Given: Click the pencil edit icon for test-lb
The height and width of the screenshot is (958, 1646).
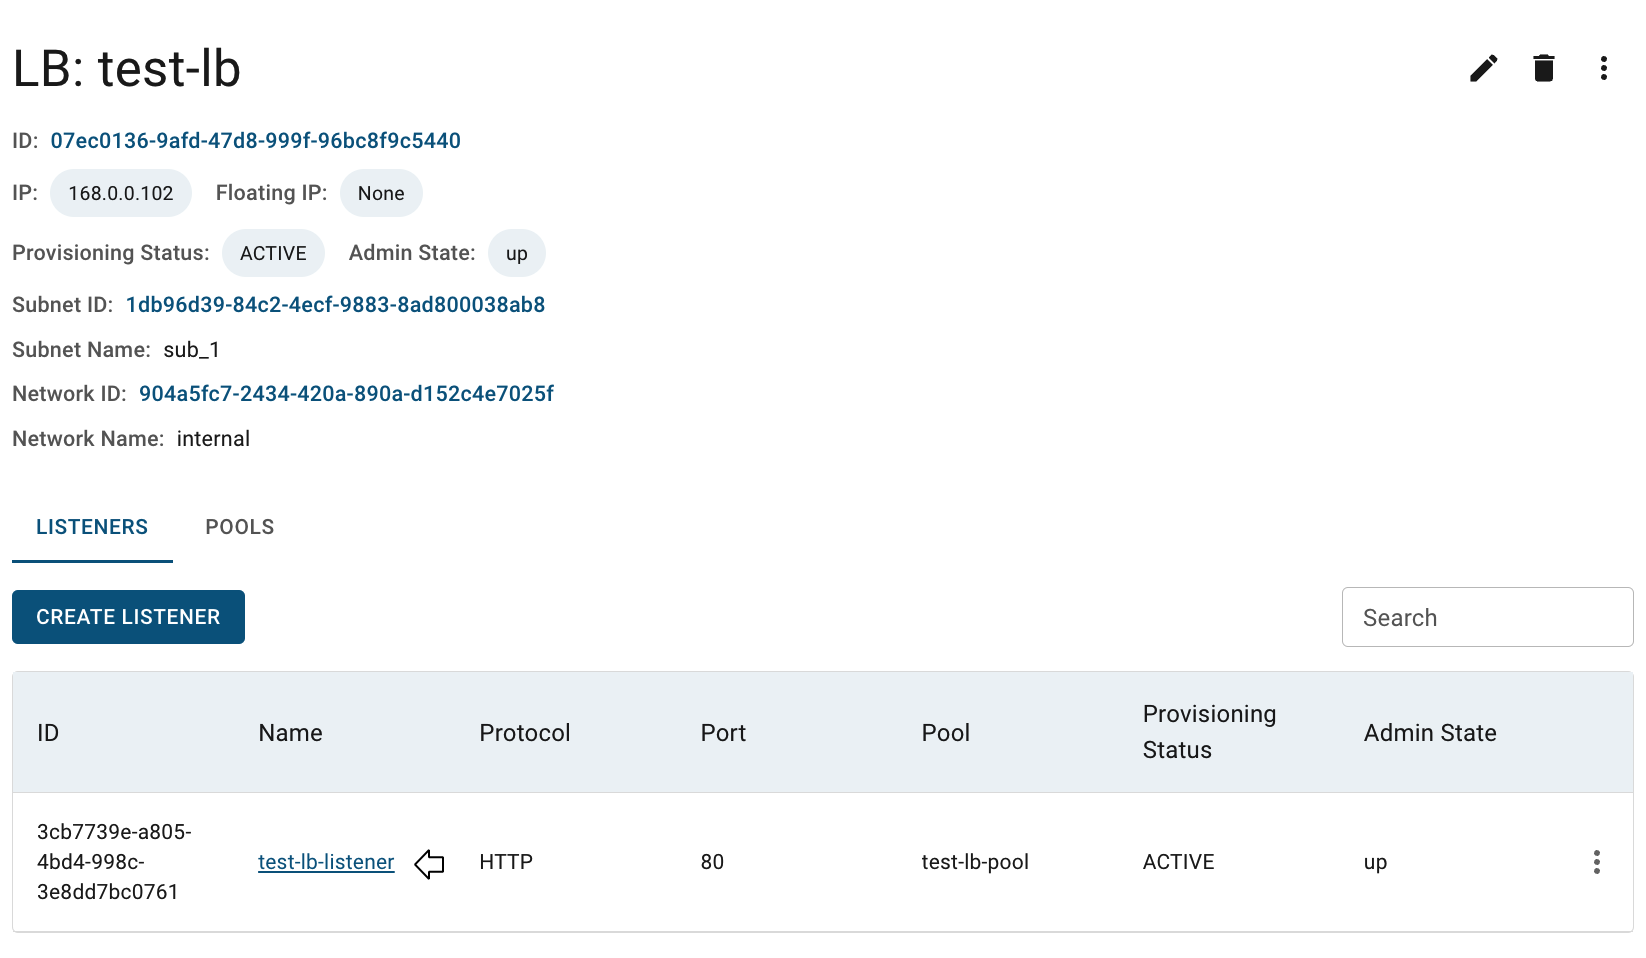Looking at the screenshot, I should click(1483, 68).
